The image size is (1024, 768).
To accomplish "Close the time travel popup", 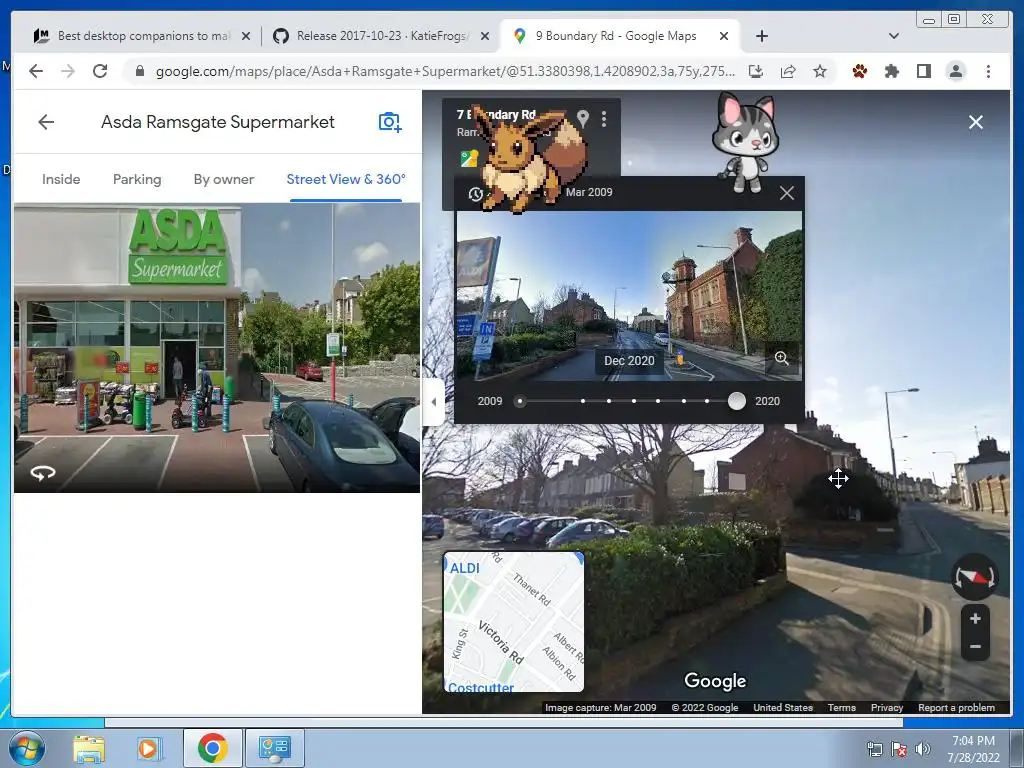I will point(787,193).
